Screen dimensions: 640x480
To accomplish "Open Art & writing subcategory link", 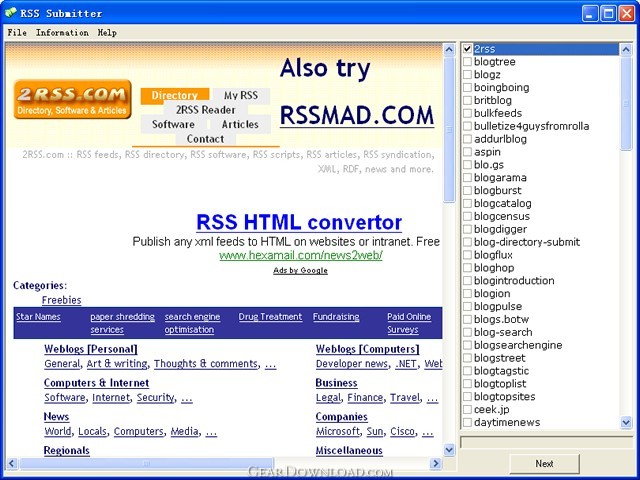I will click(117, 364).
